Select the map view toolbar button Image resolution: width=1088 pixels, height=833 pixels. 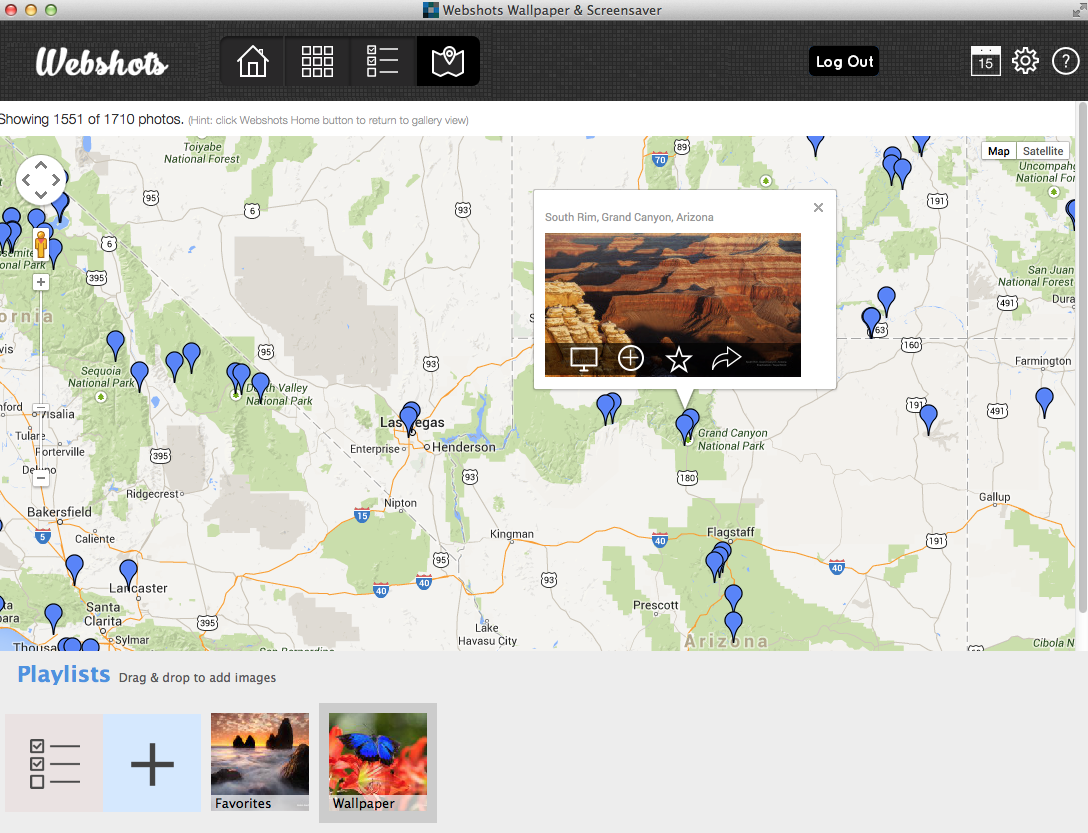coord(448,62)
